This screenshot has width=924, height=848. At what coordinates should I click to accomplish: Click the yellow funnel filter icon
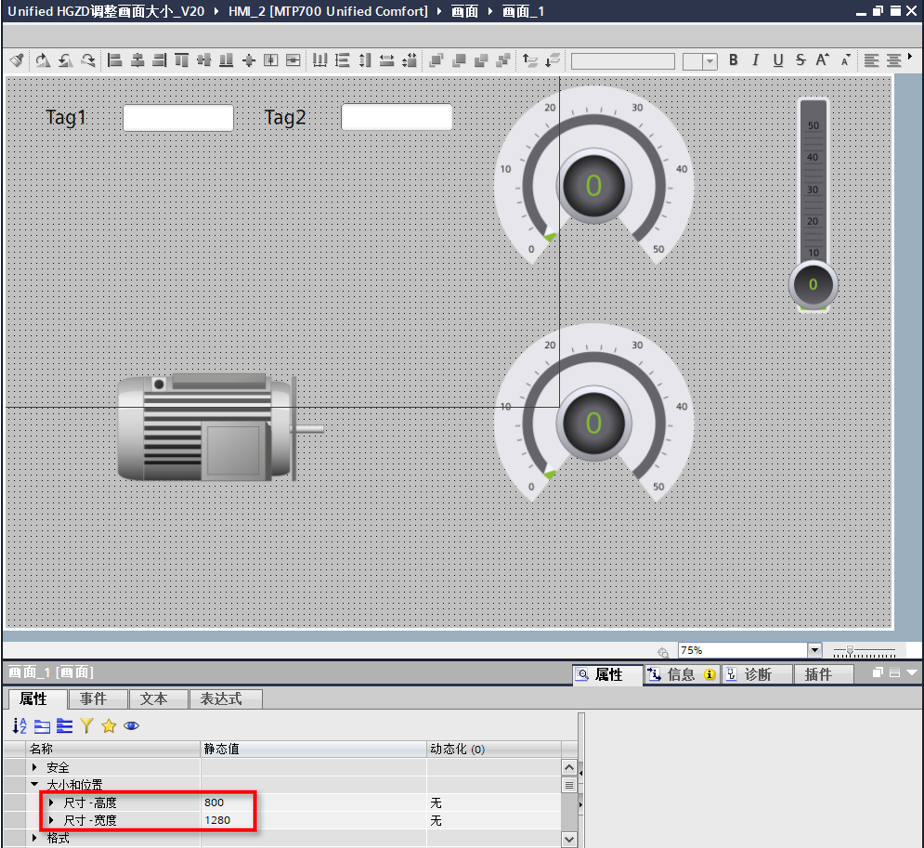point(87,726)
